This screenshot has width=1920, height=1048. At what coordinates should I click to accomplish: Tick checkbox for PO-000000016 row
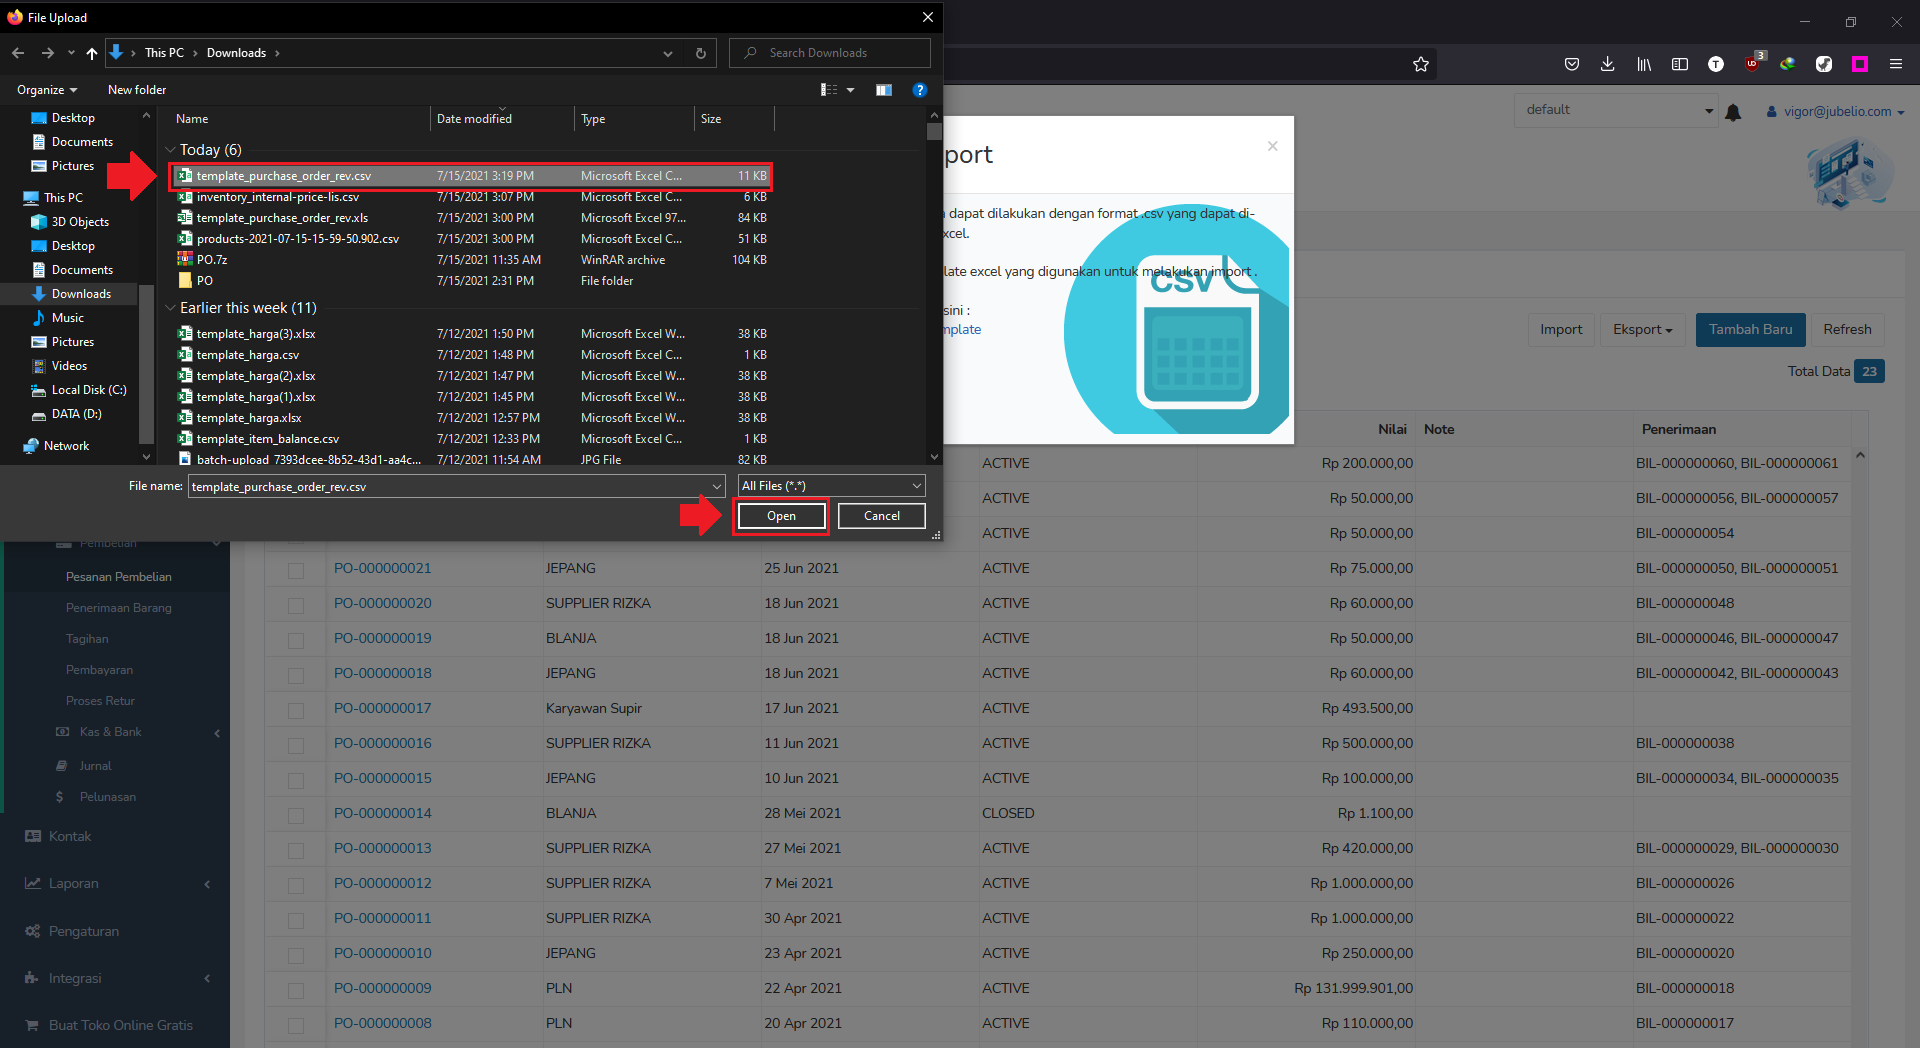click(296, 745)
